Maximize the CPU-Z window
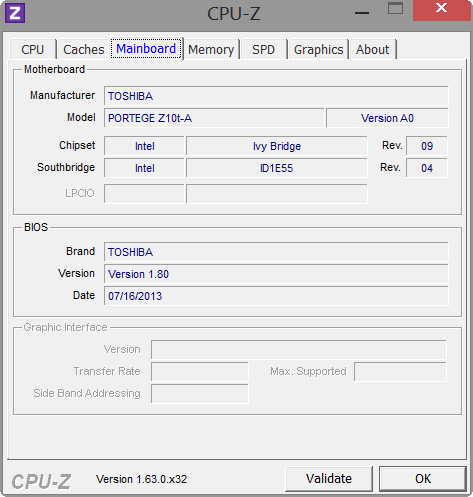Screen dimensions: 473x497 tap(395, 9)
